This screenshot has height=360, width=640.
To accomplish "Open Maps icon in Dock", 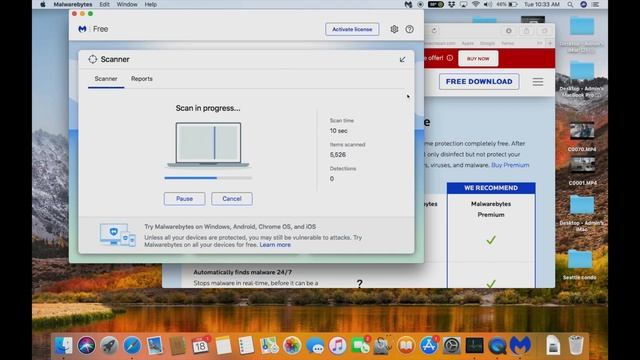I will point(269,346).
